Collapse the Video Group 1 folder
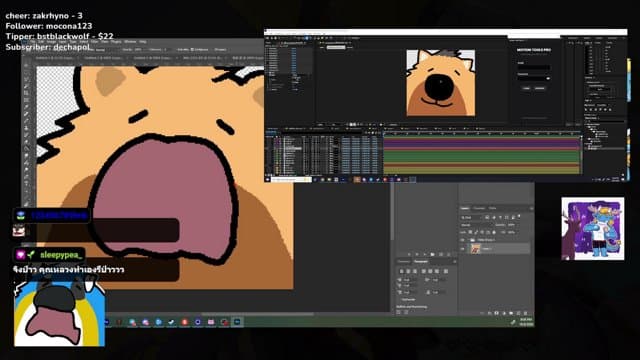The width and height of the screenshot is (640, 360). [x=468, y=240]
